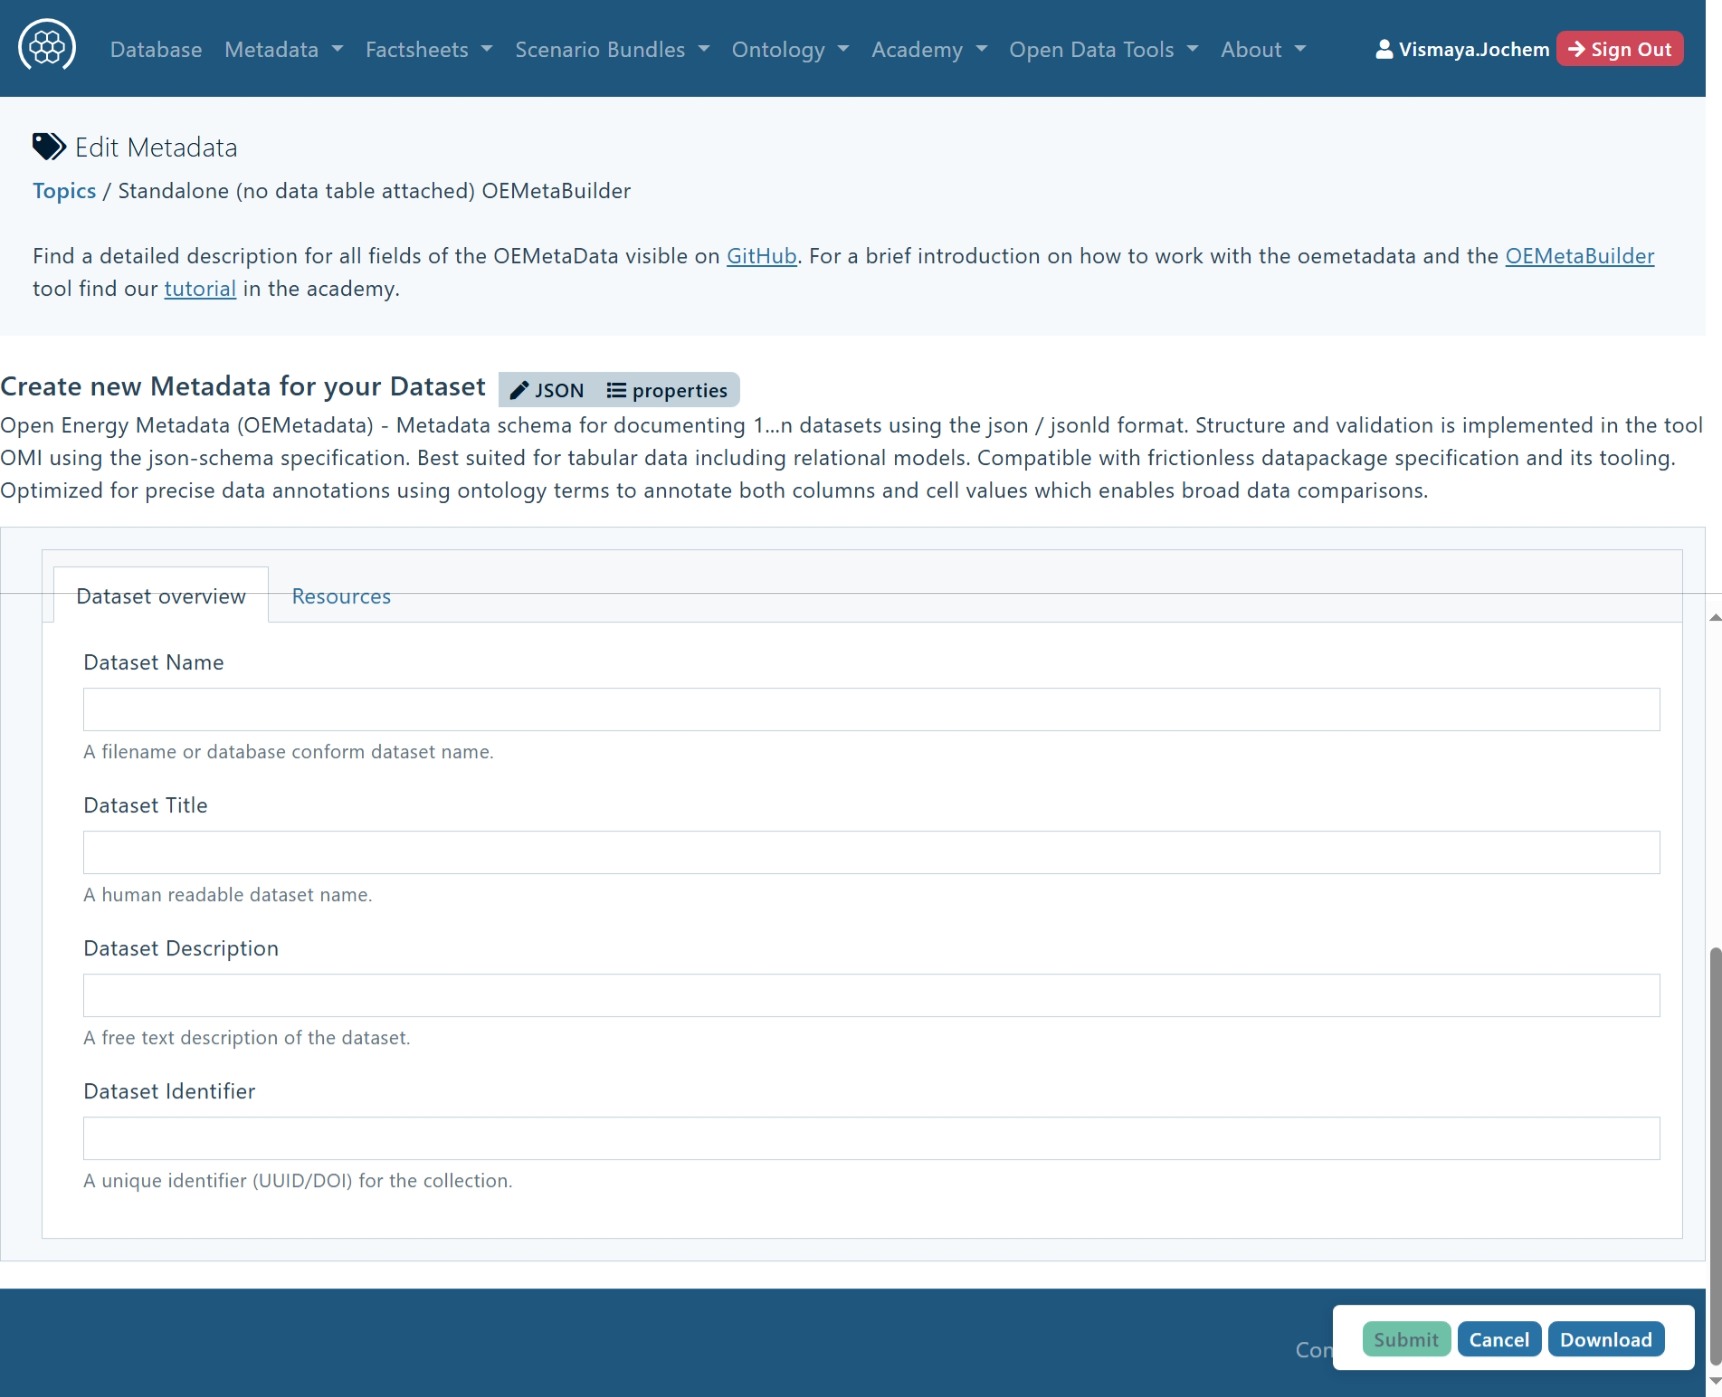Viewport: 1722px width, 1397px height.
Task: Expand the About dropdown menu
Action: click(1263, 49)
